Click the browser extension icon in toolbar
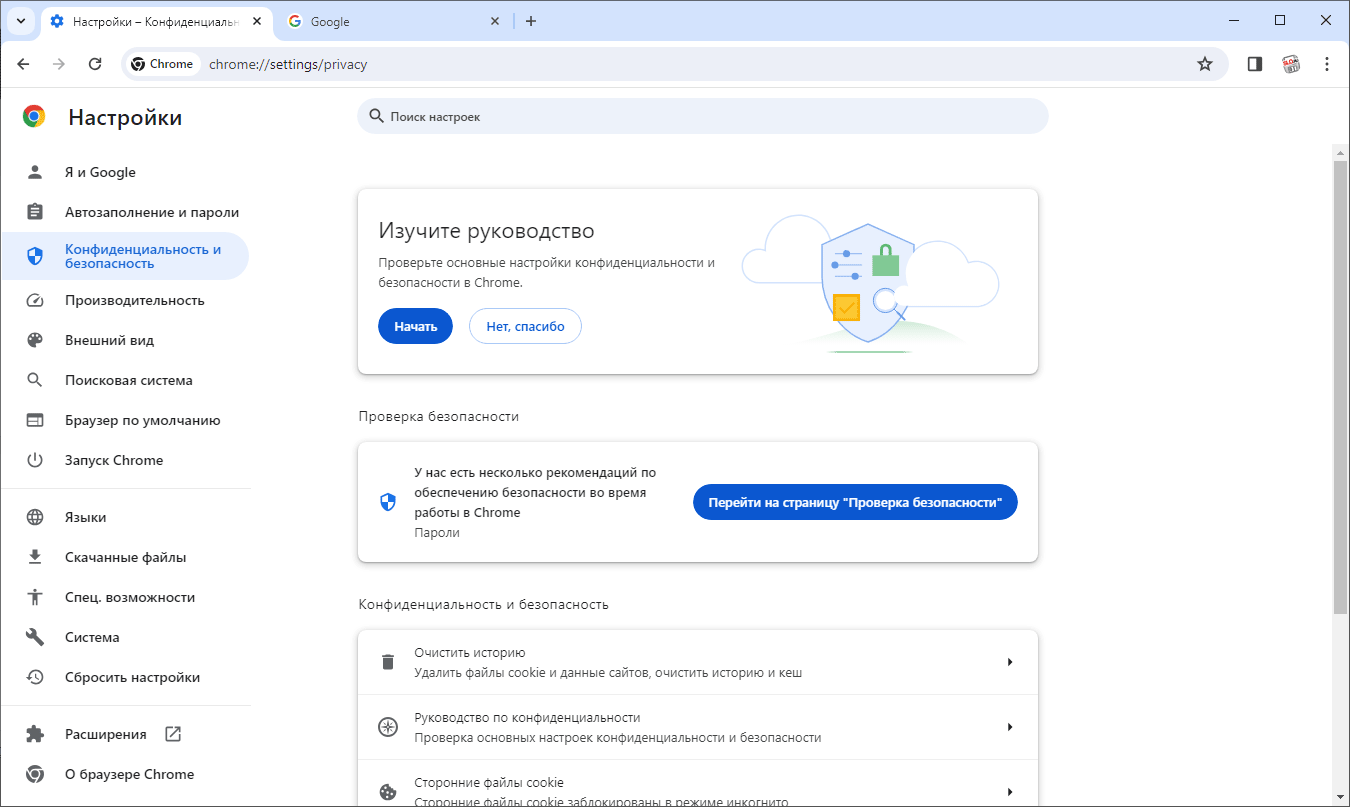 pyautogui.click(x=1291, y=64)
